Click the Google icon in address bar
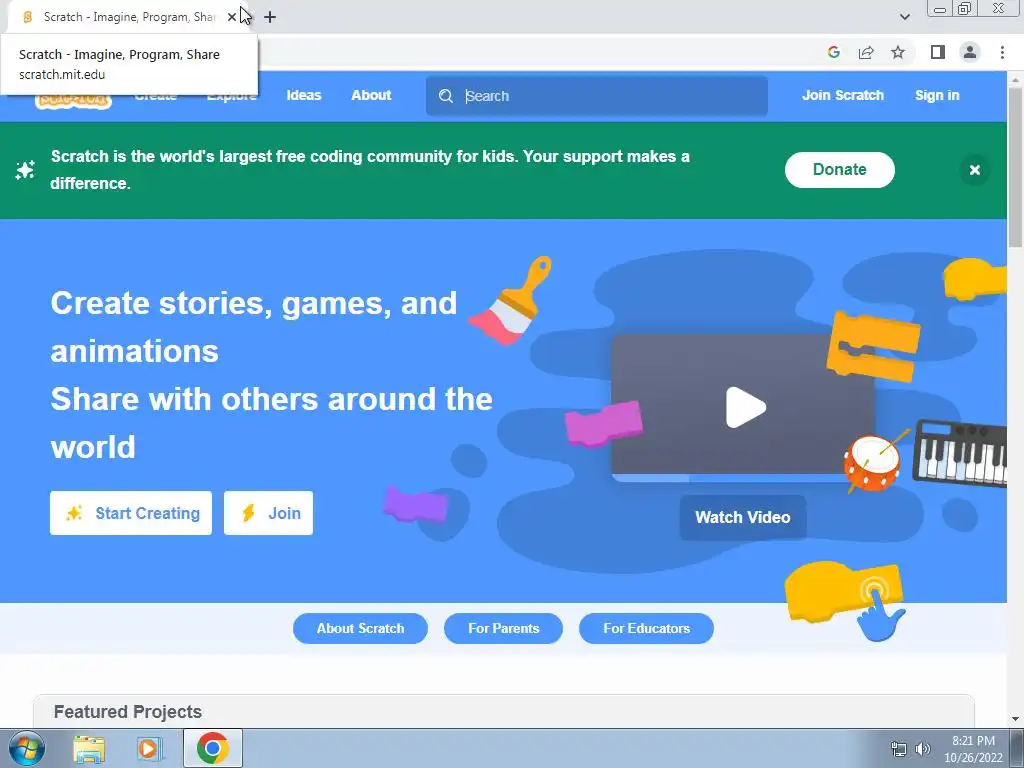The height and width of the screenshot is (768, 1024). pyautogui.click(x=833, y=52)
